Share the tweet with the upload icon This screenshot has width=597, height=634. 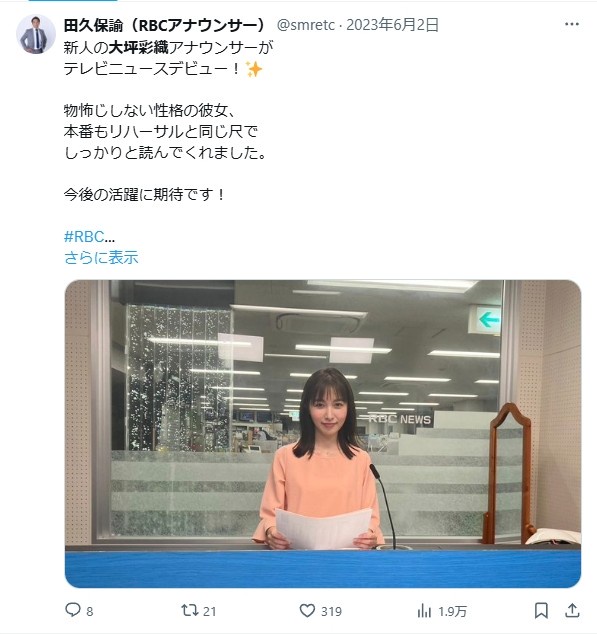pyautogui.click(x=572, y=610)
